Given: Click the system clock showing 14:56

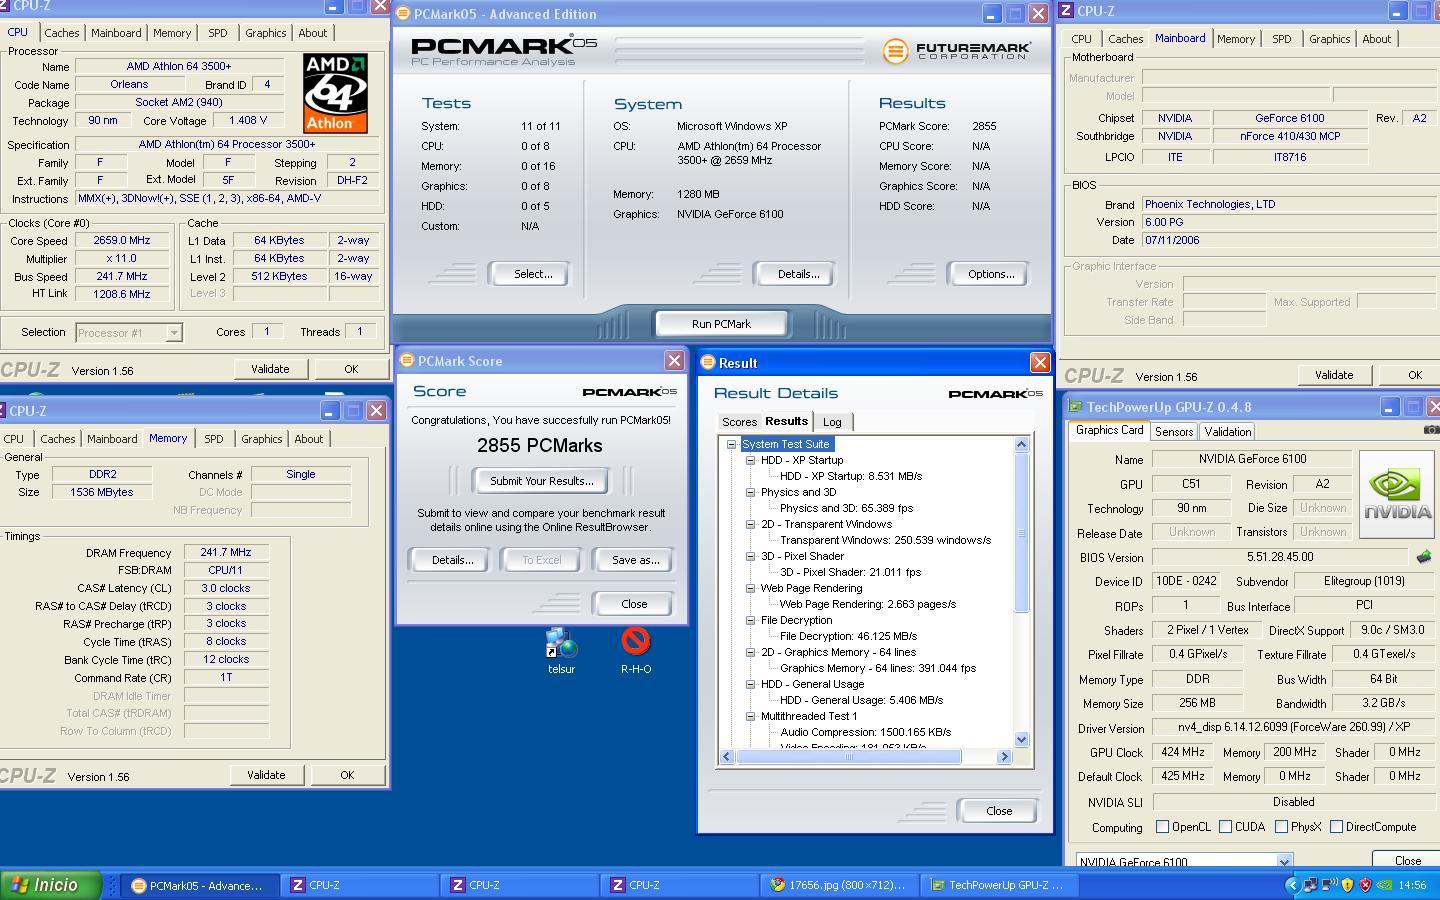Looking at the screenshot, I should pos(1412,885).
